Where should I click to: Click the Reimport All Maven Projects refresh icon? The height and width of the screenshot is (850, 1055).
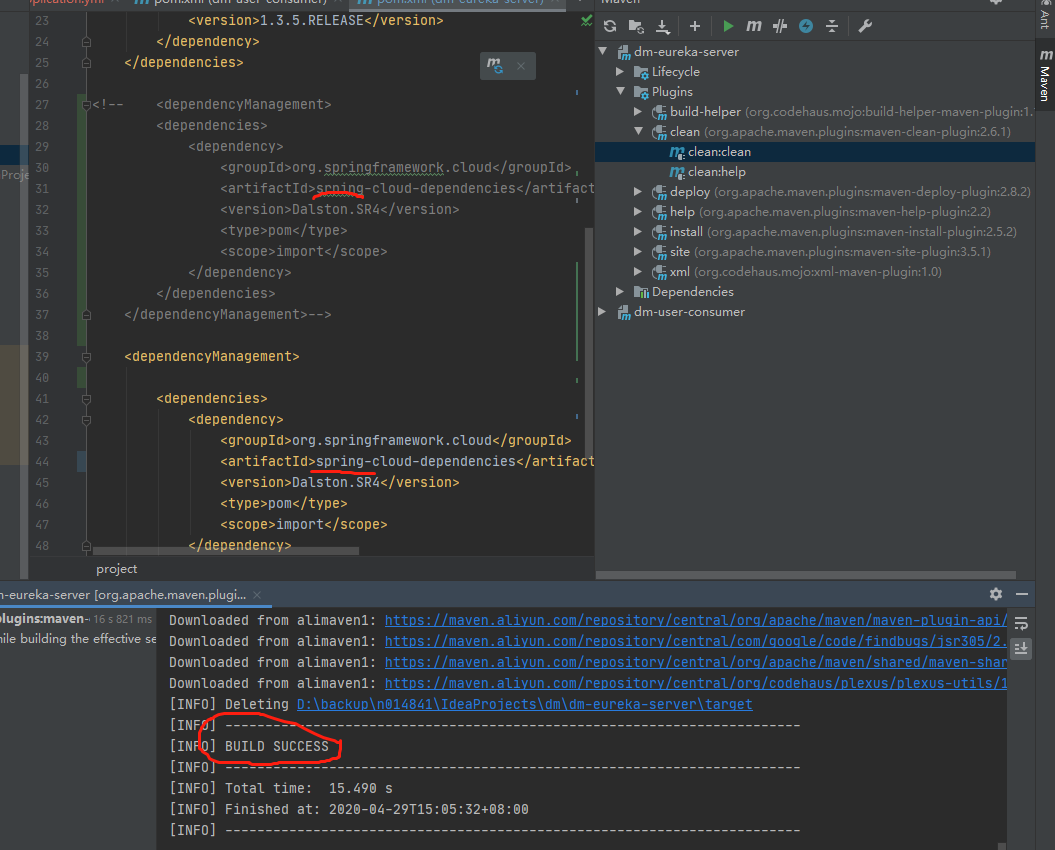(x=610, y=26)
